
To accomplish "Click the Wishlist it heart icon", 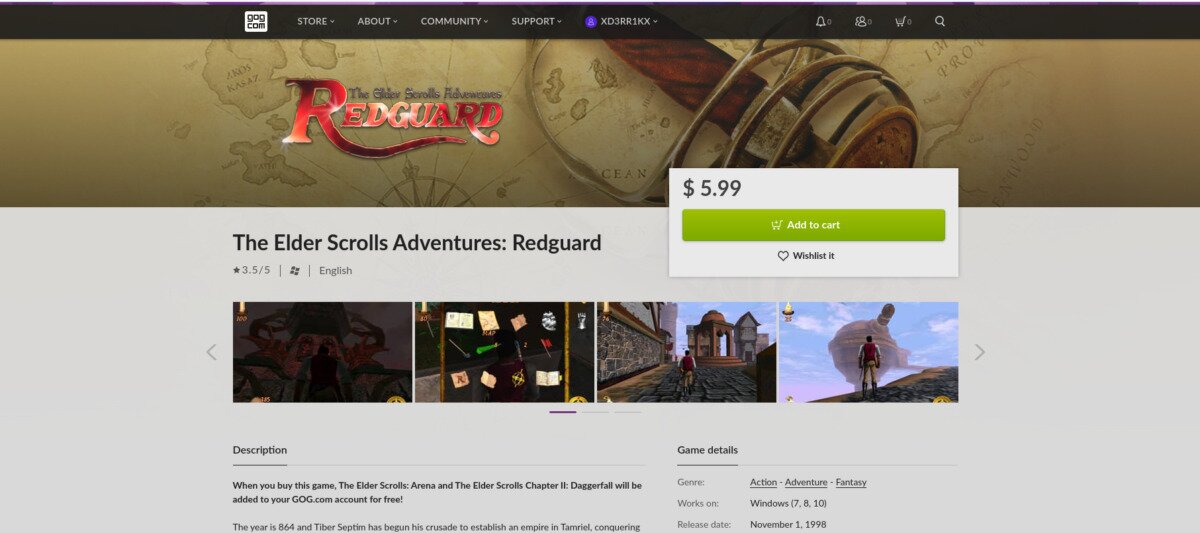I will (x=783, y=256).
